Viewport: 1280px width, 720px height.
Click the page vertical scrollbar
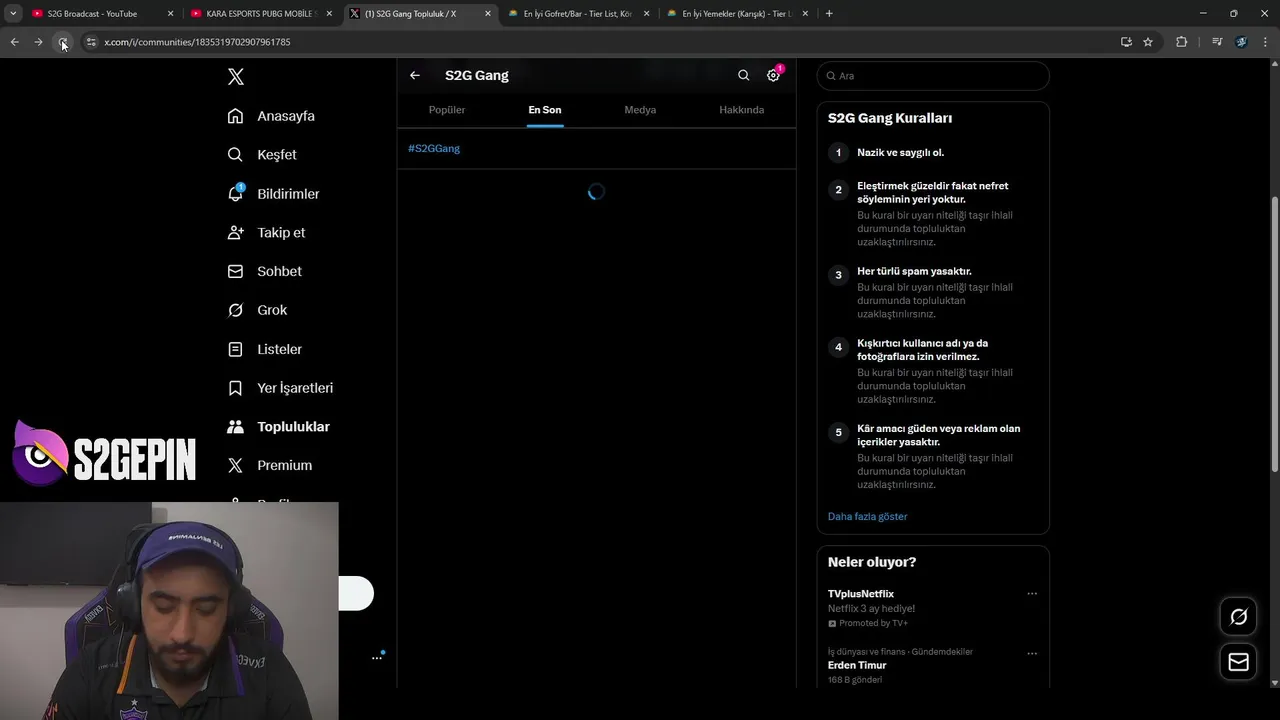click(x=1274, y=335)
